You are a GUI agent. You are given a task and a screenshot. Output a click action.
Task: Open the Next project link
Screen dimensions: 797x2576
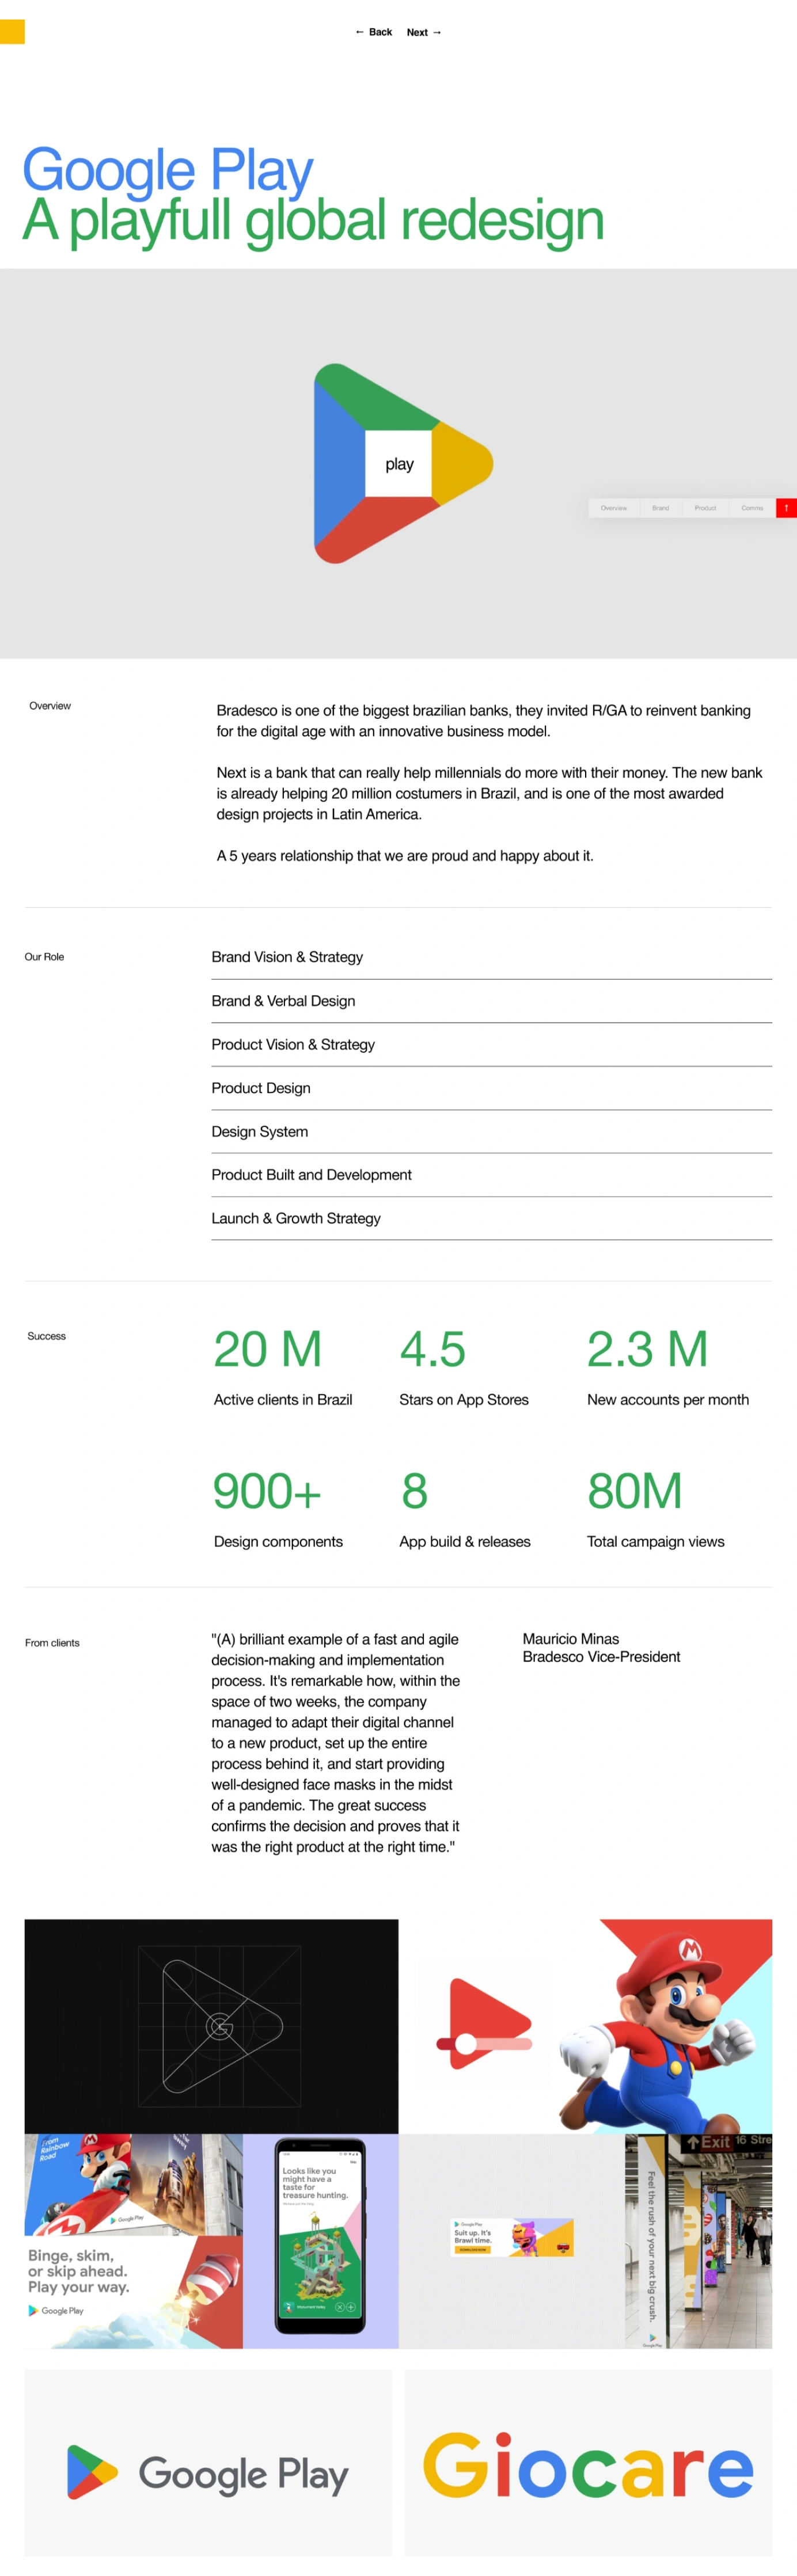[424, 32]
